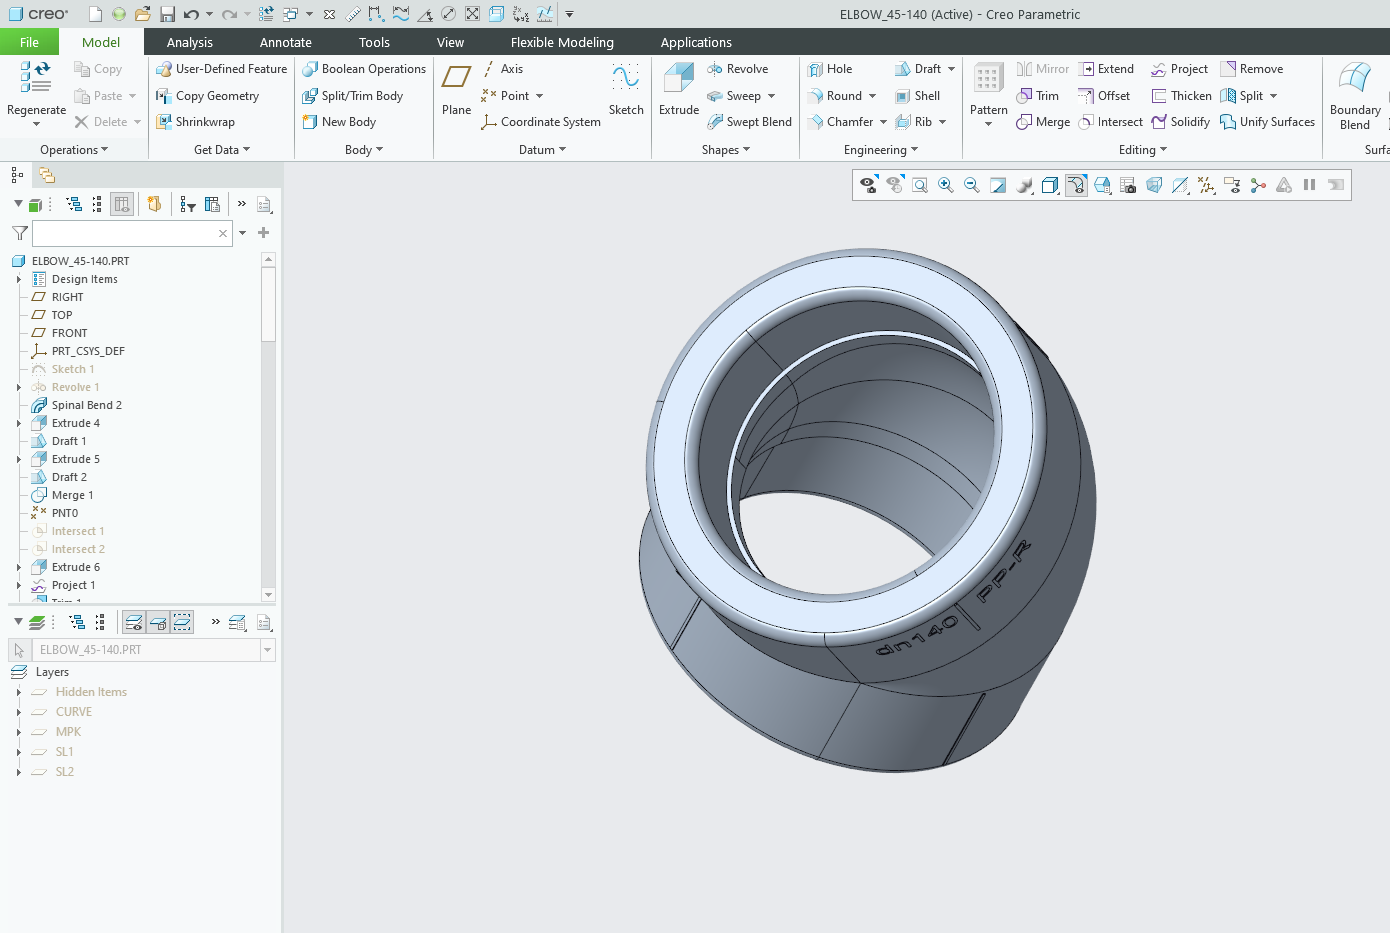The height and width of the screenshot is (933, 1390).
Task: Click Zoom In in the graphics toolbar
Action: (x=945, y=186)
